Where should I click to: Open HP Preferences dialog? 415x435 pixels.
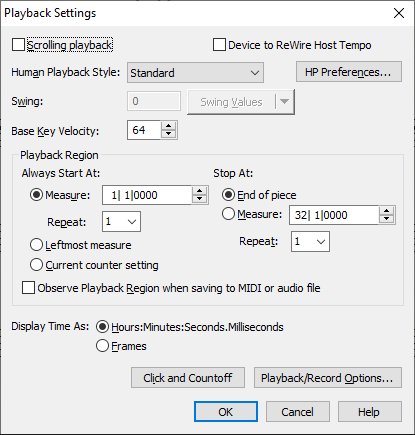tap(349, 72)
